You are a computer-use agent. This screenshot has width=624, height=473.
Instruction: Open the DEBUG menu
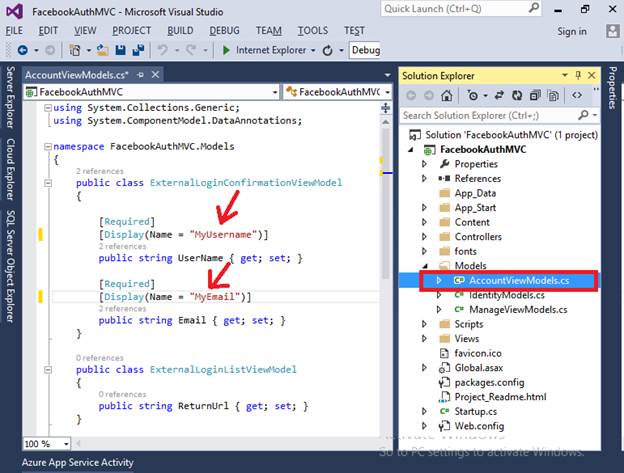coord(224,31)
